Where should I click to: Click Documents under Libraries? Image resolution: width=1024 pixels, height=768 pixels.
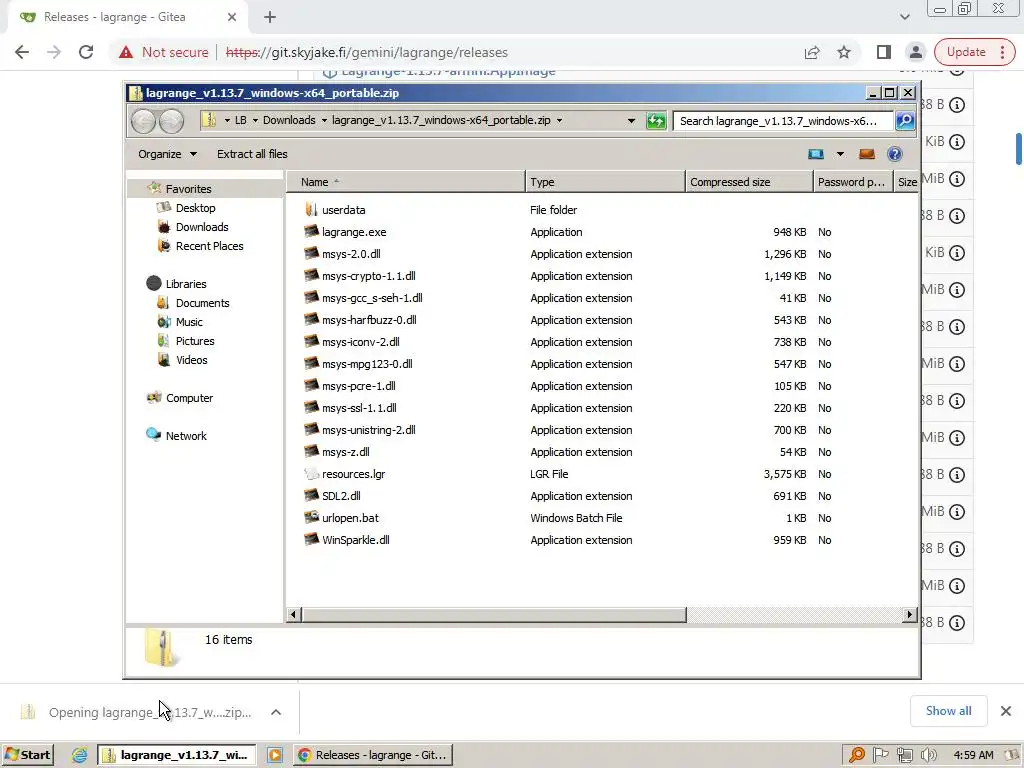[202, 302]
